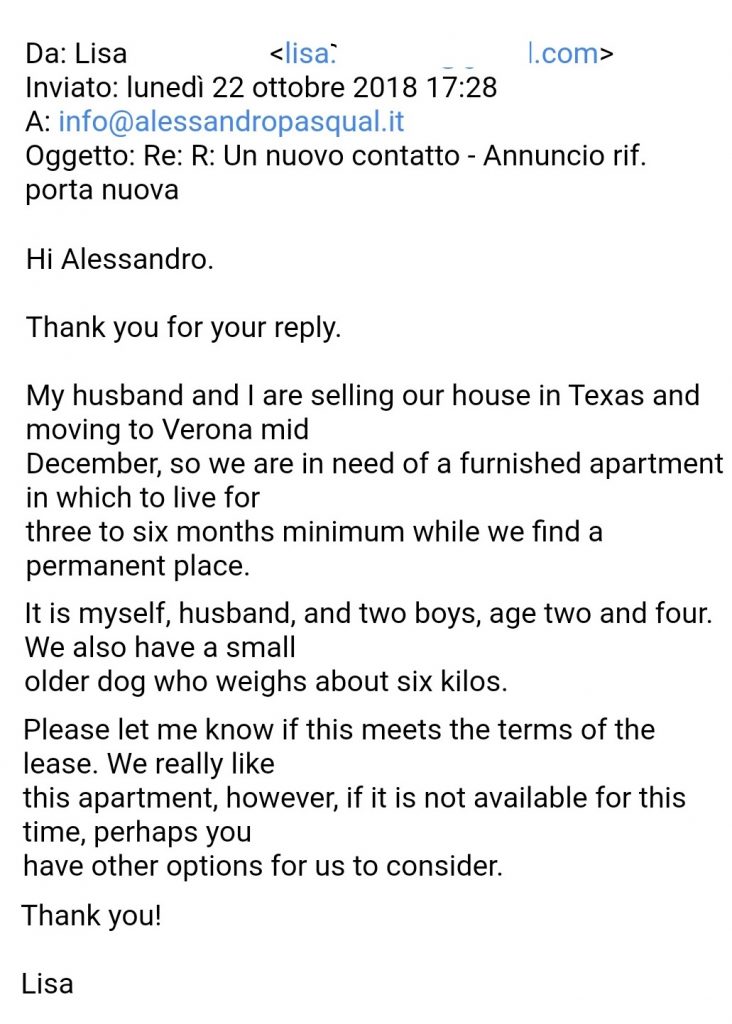Click the sentence mentioning two boys' ages
Image resolution: width=732 pixels, height=1024 pixels.
368,614
